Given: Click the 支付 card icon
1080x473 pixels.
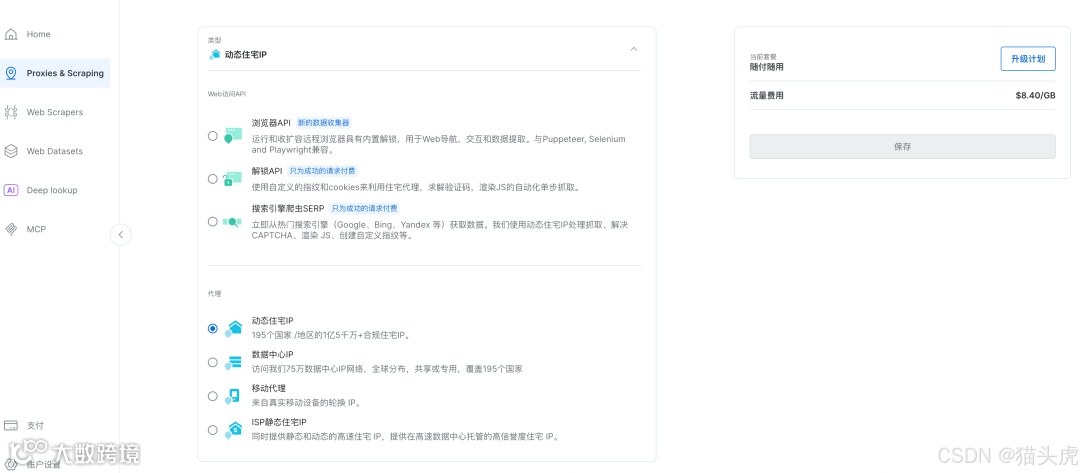Looking at the screenshot, I should [11, 425].
